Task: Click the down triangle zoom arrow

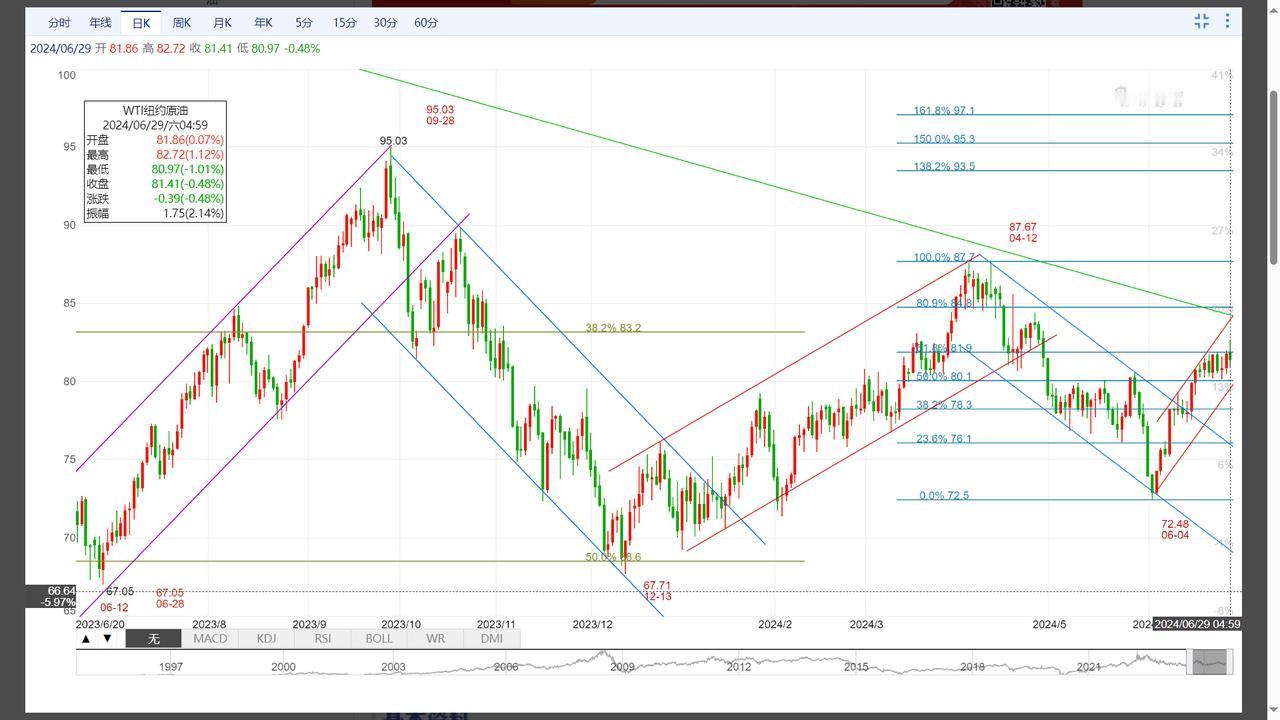Action: pos(107,638)
